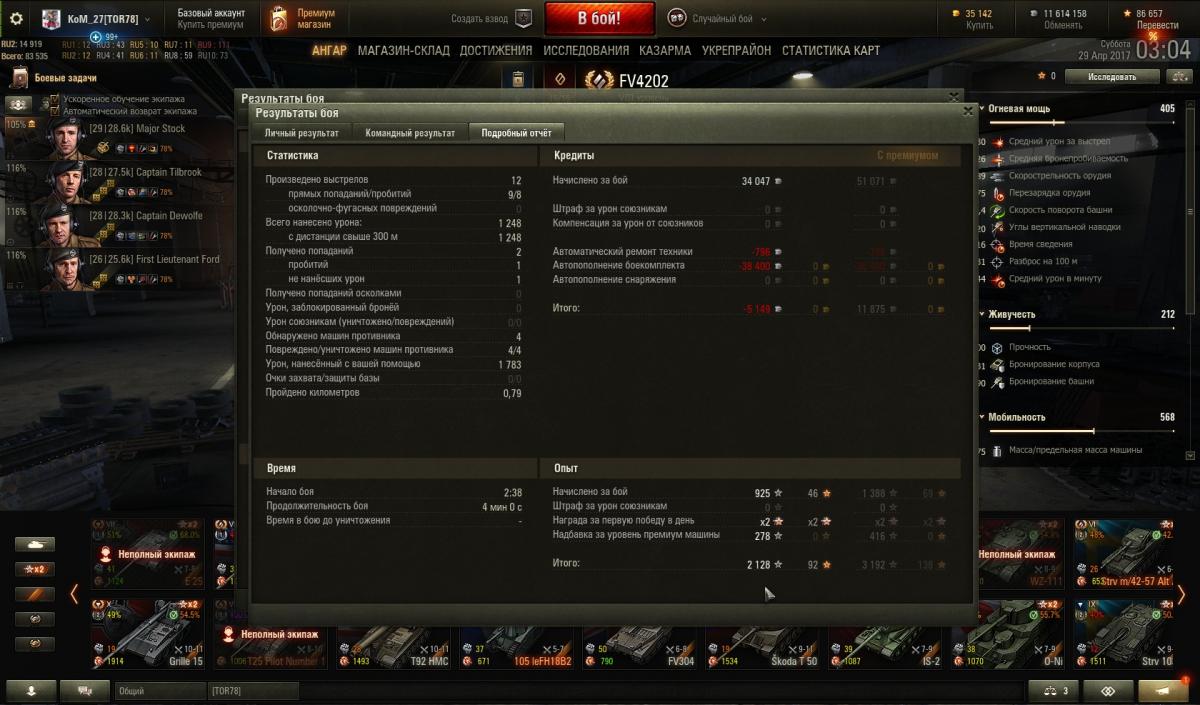The image size is (1200, 705).
Task: Open the chat channels icon
Action: pos(85,690)
